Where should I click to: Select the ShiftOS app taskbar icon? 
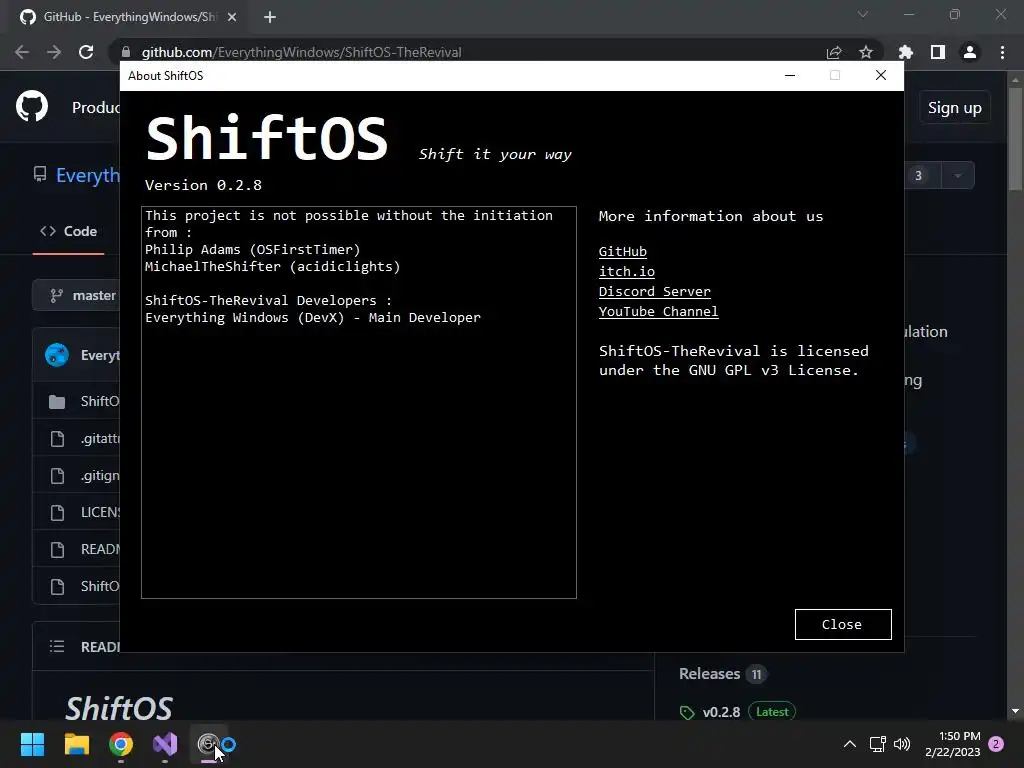point(210,744)
